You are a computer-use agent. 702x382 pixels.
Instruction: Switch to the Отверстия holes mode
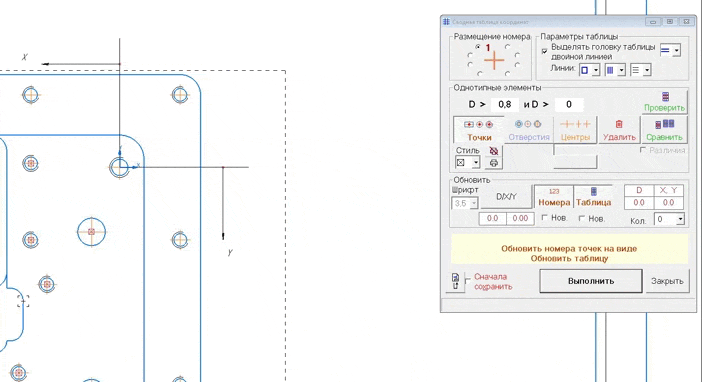(x=529, y=130)
